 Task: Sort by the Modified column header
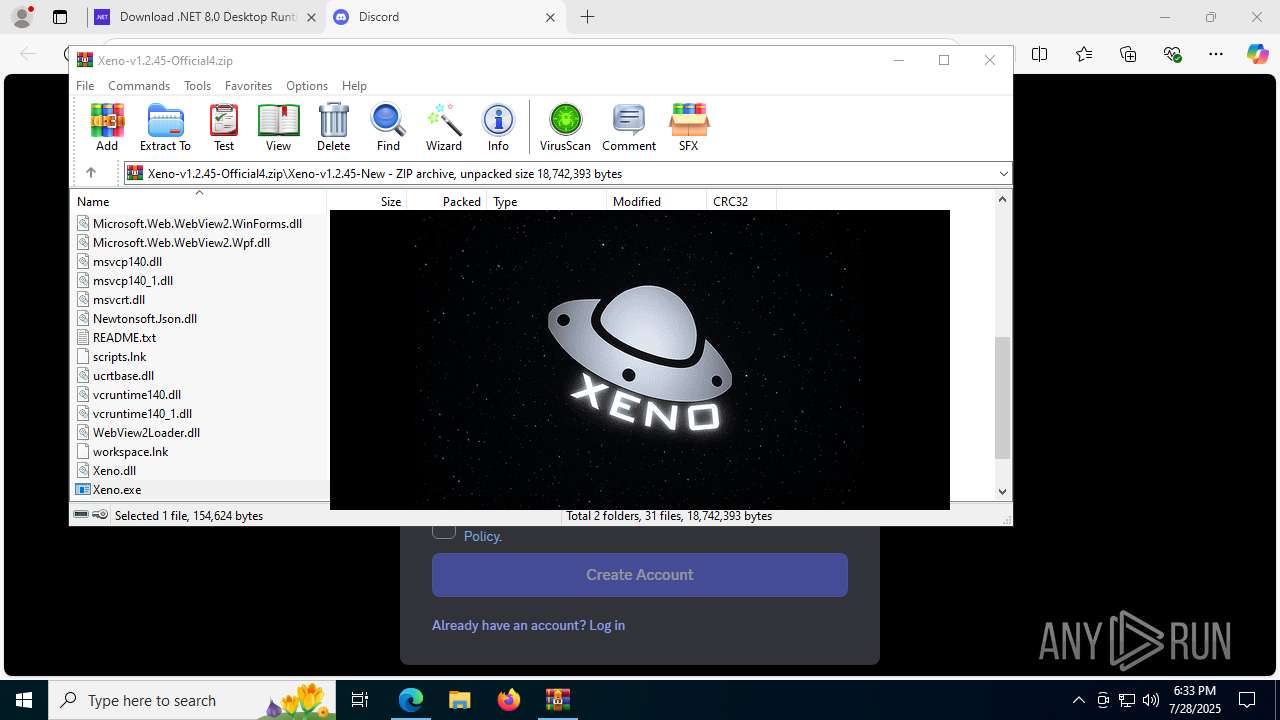(657, 201)
